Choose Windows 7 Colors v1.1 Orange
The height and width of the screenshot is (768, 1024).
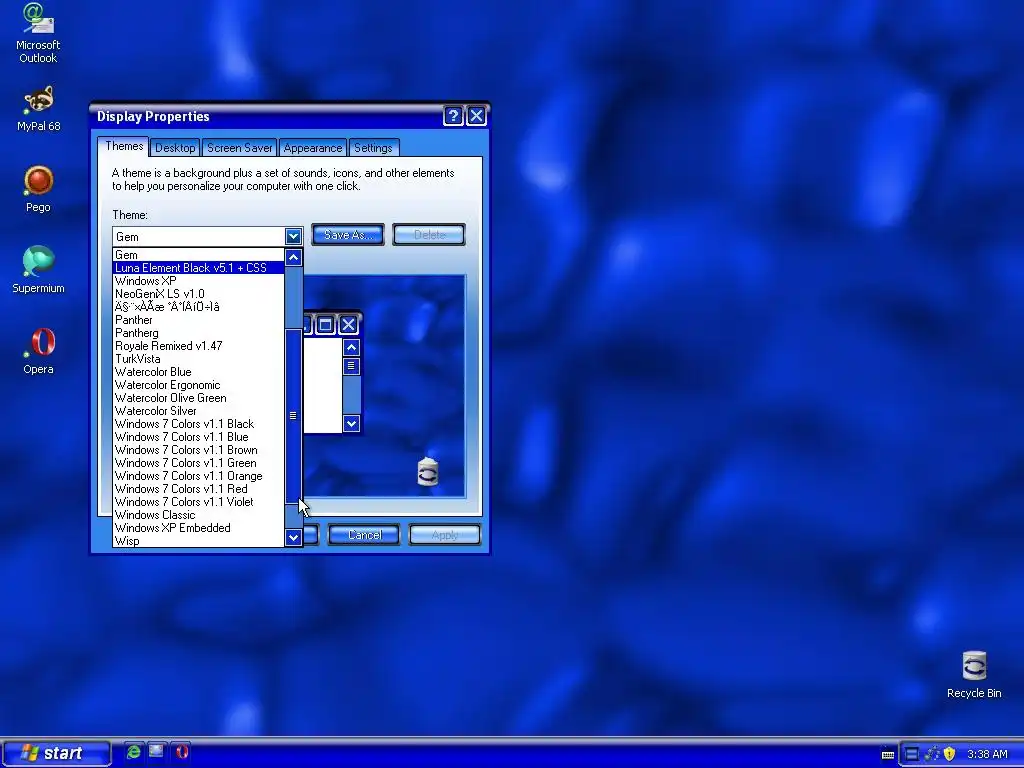pyautogui.click(x=199, y=476)
